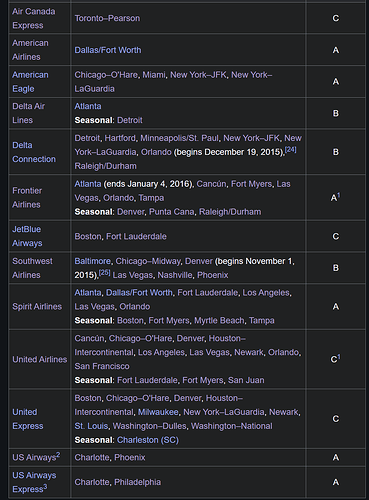This screenshot has width=369, height=500.
Task: Follow Chicago–O'Hare in American Eagle row
Action: [106, 75]
